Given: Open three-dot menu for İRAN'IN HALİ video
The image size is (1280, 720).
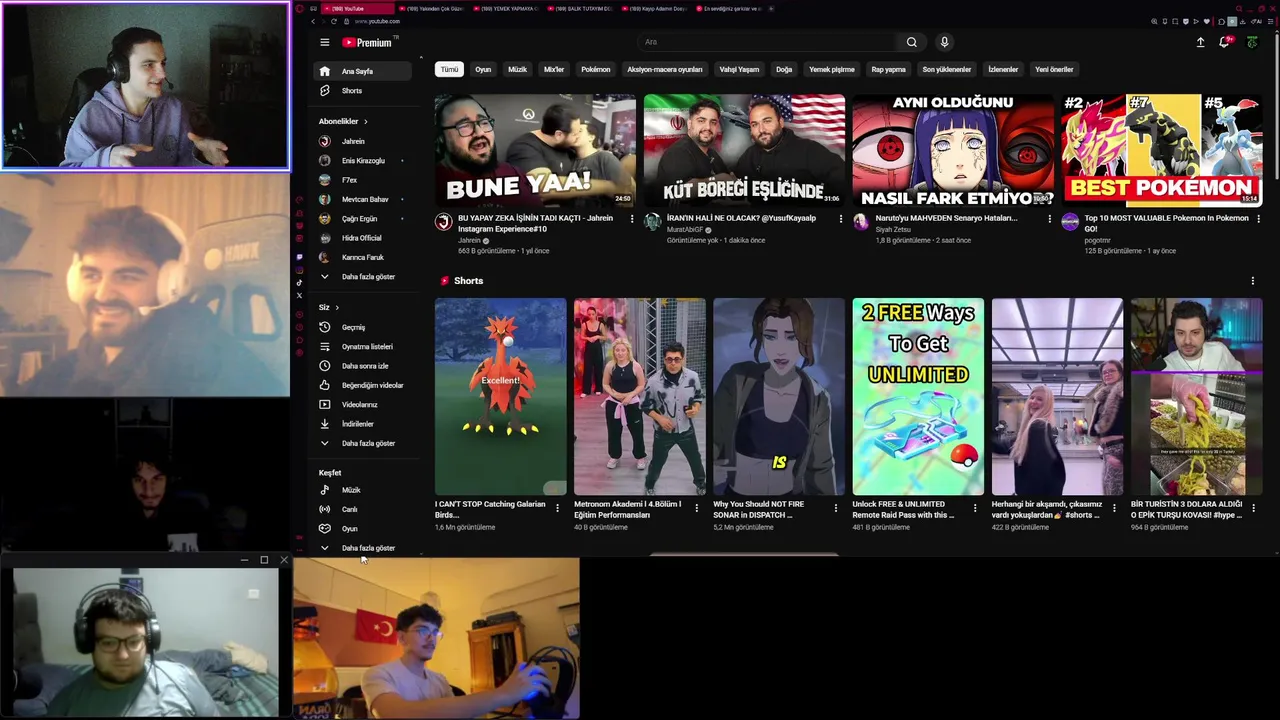Looking at the screenshot, I should [840, 218].
